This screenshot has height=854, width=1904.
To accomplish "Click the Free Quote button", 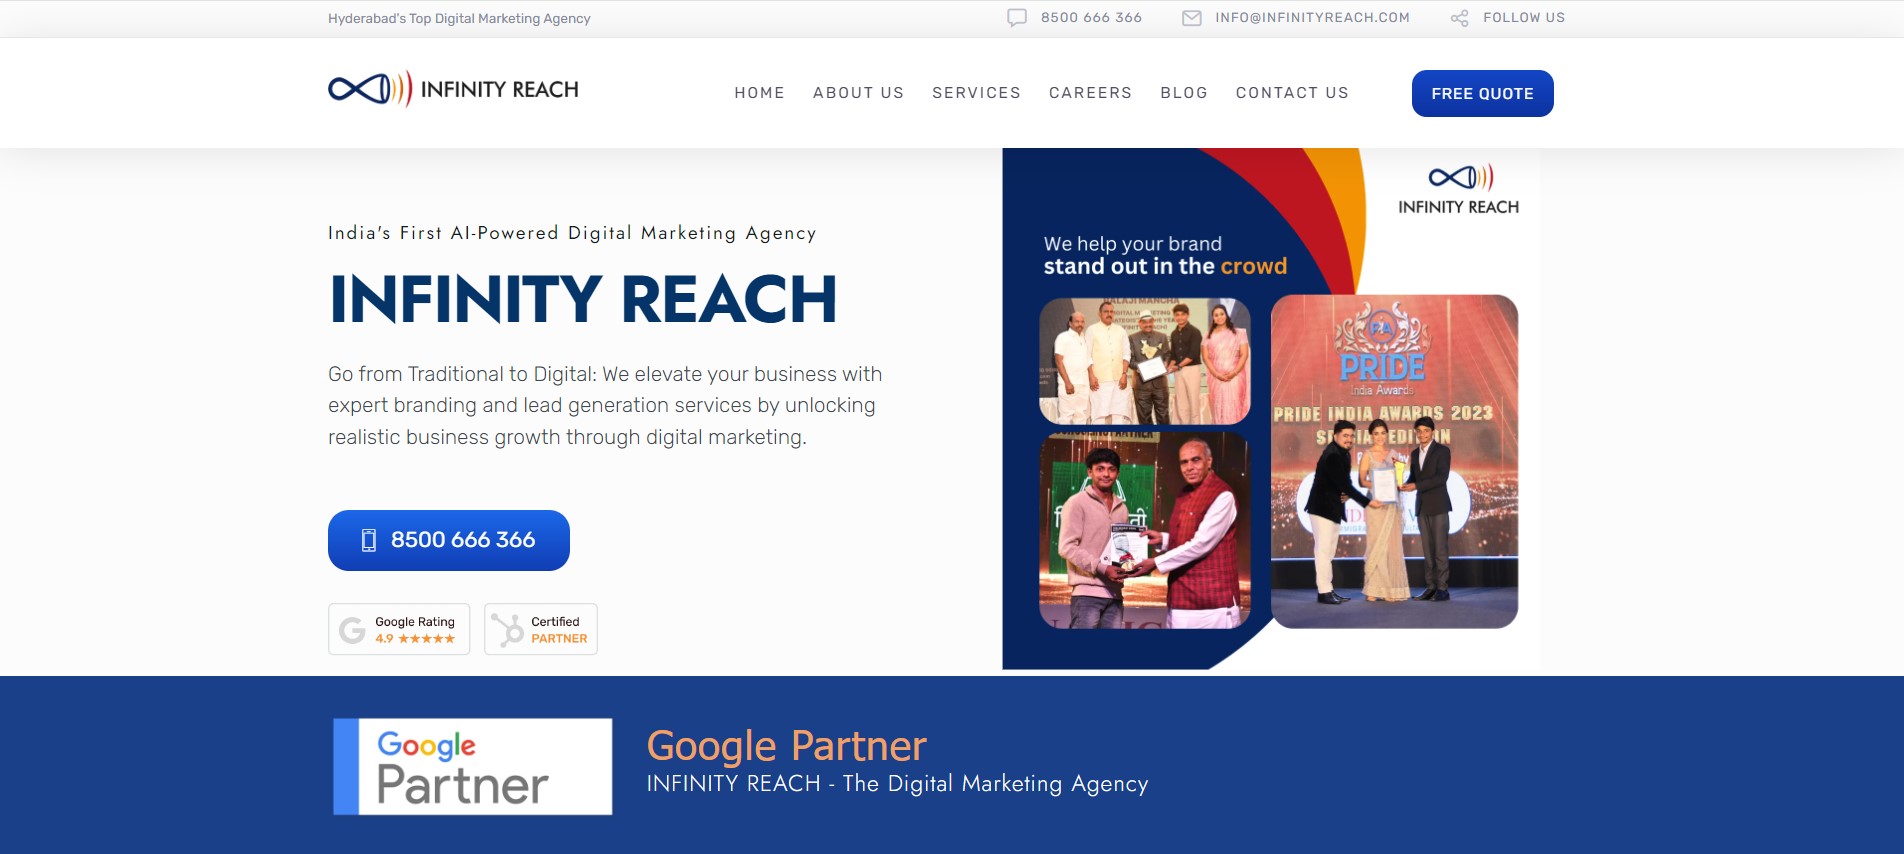I will pyautogui.click(x=1482, y=93).
